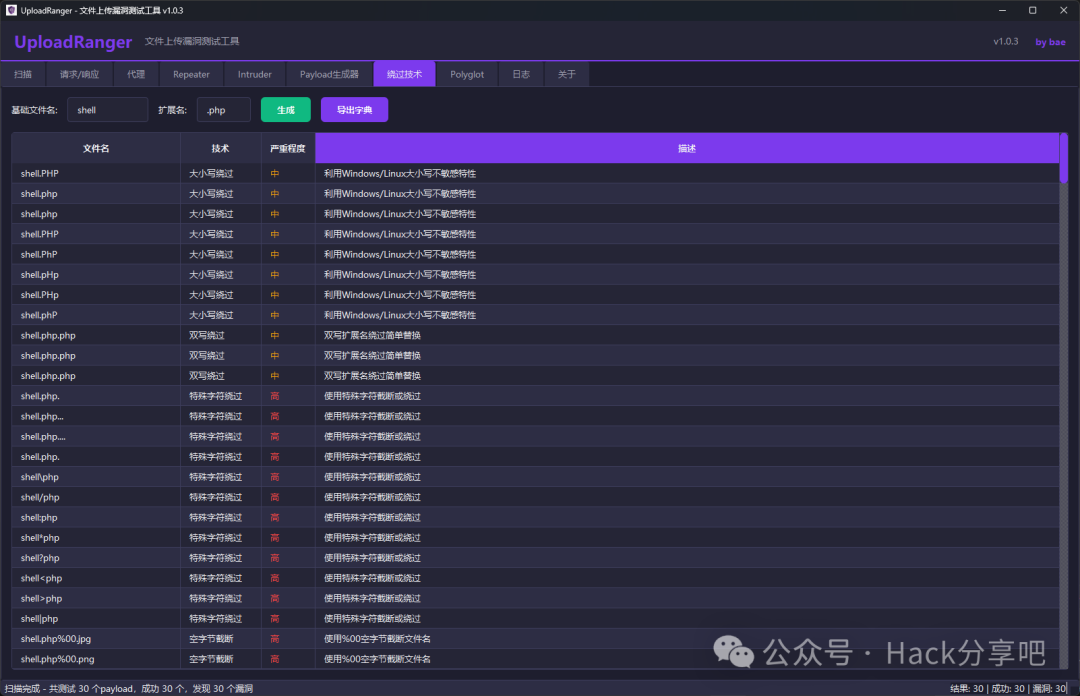This screenshot has height=696, width=1080.
Task: Switch to the 扫描 tab
Action: click(x=23, y=74)
